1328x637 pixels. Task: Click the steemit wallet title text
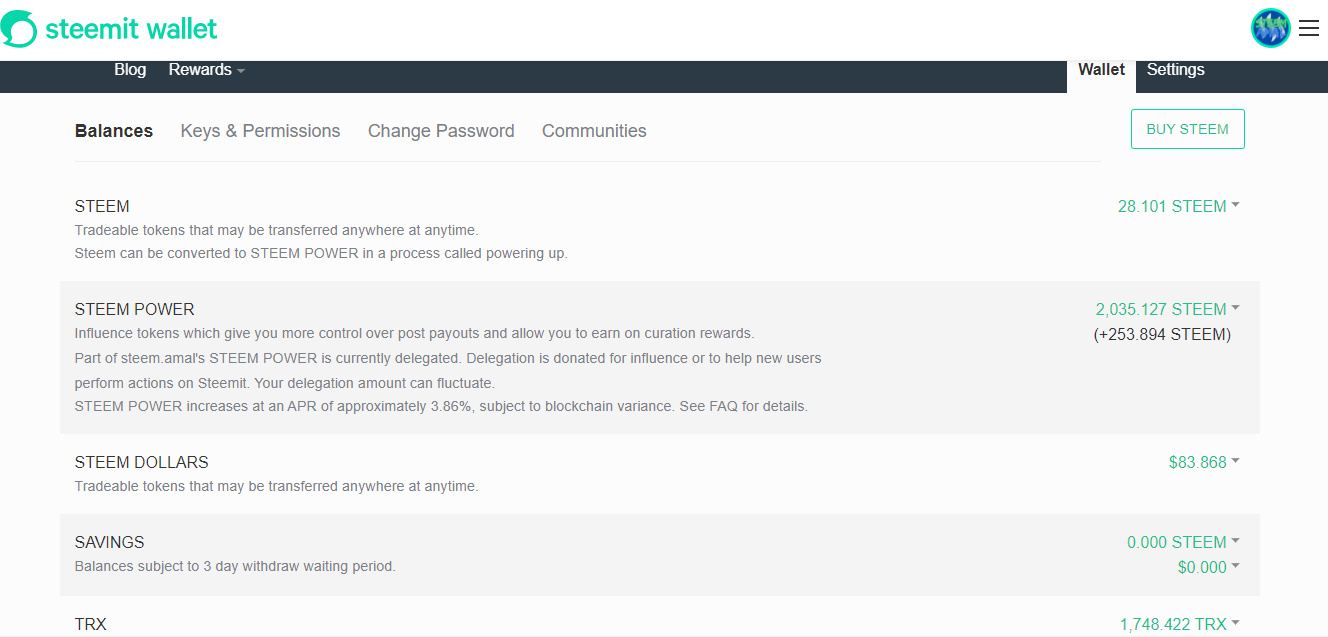coord(131,29)
